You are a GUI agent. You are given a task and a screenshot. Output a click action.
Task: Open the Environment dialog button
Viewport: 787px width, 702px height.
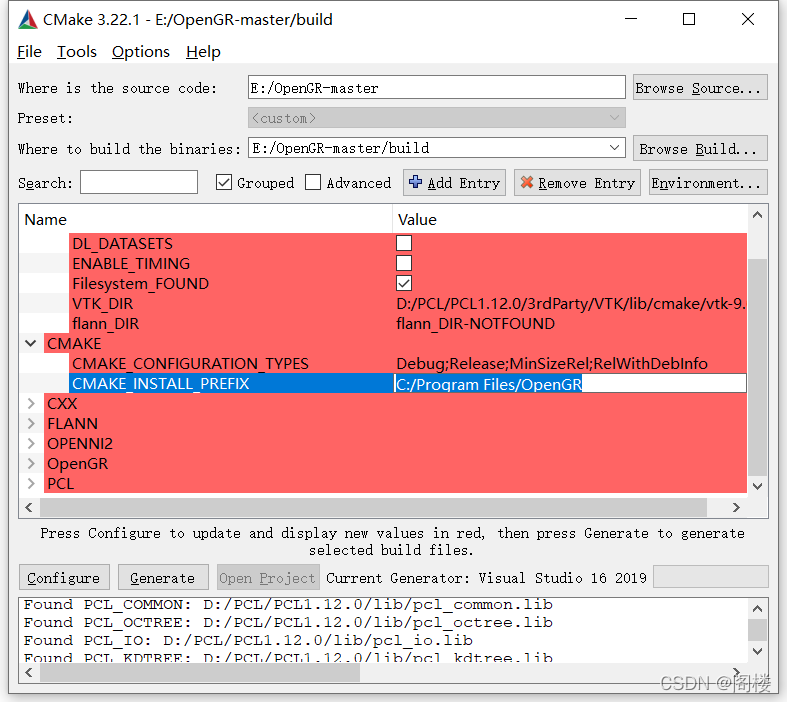click(x=708, y=183)
